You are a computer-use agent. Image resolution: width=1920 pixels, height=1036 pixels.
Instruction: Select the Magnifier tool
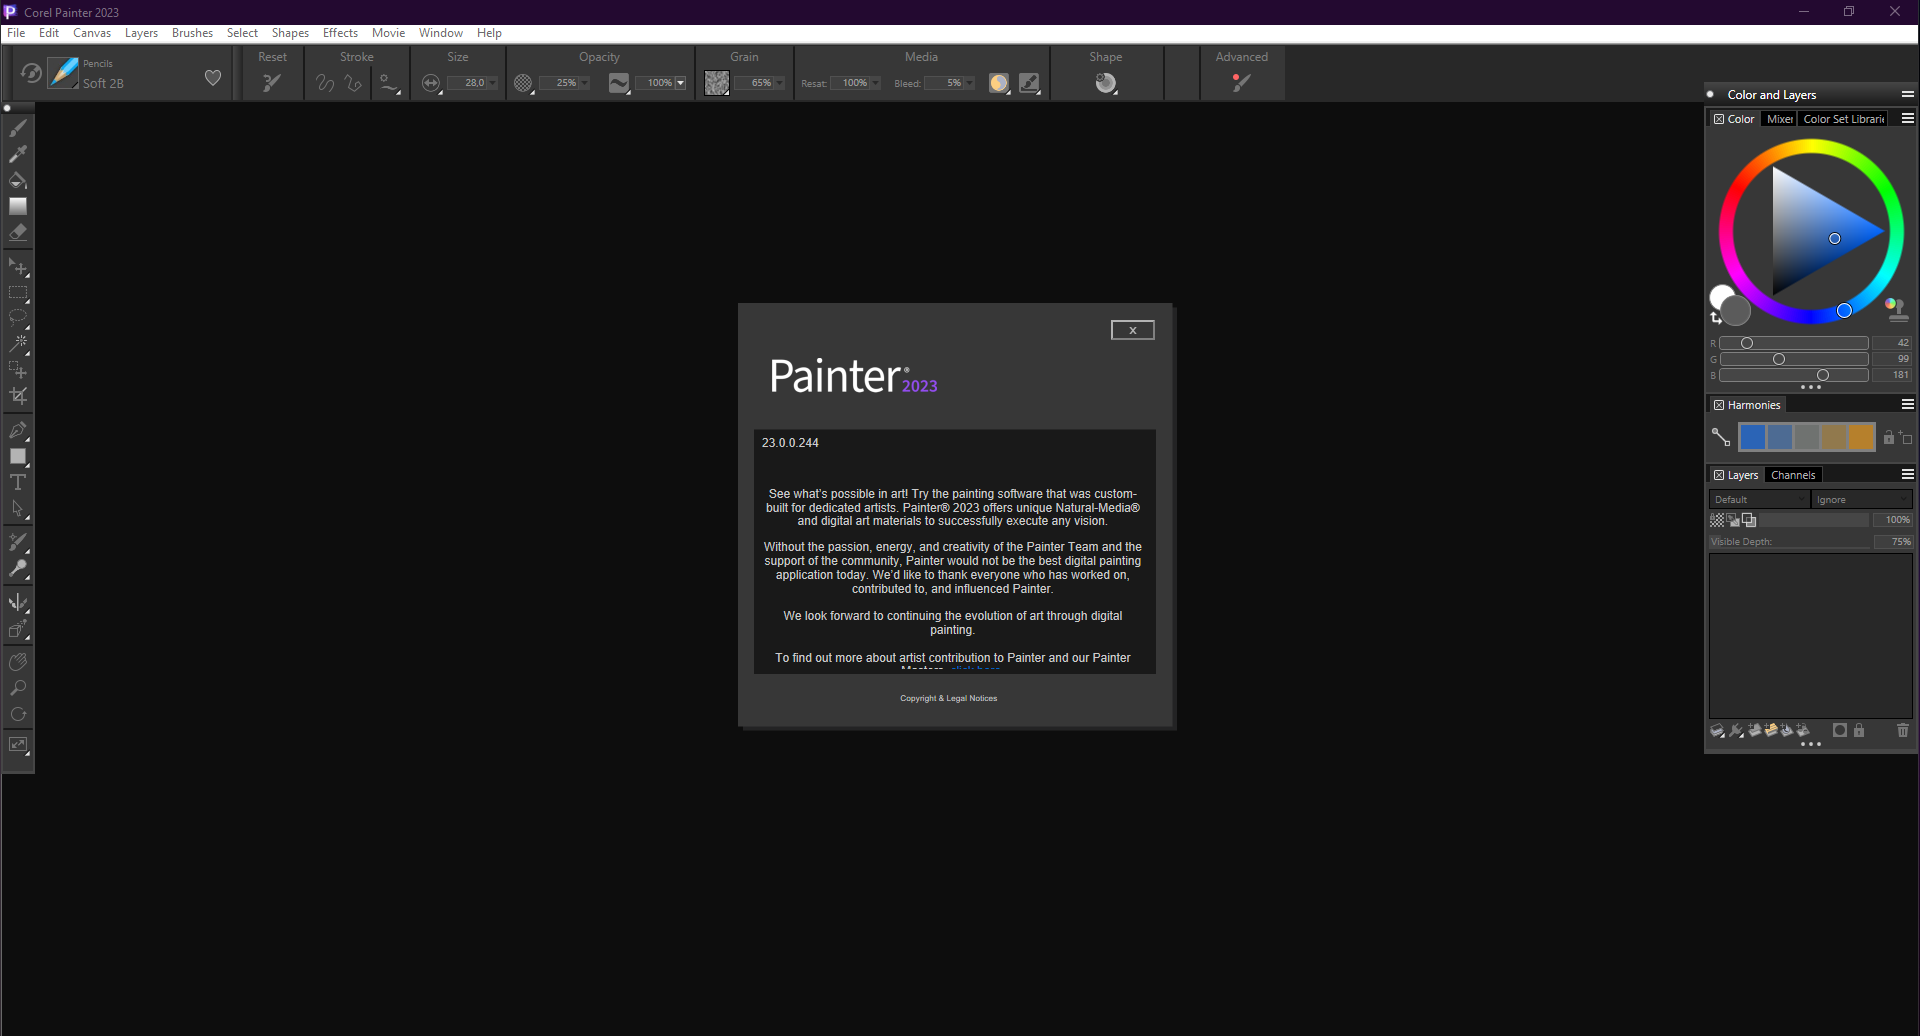18,688
